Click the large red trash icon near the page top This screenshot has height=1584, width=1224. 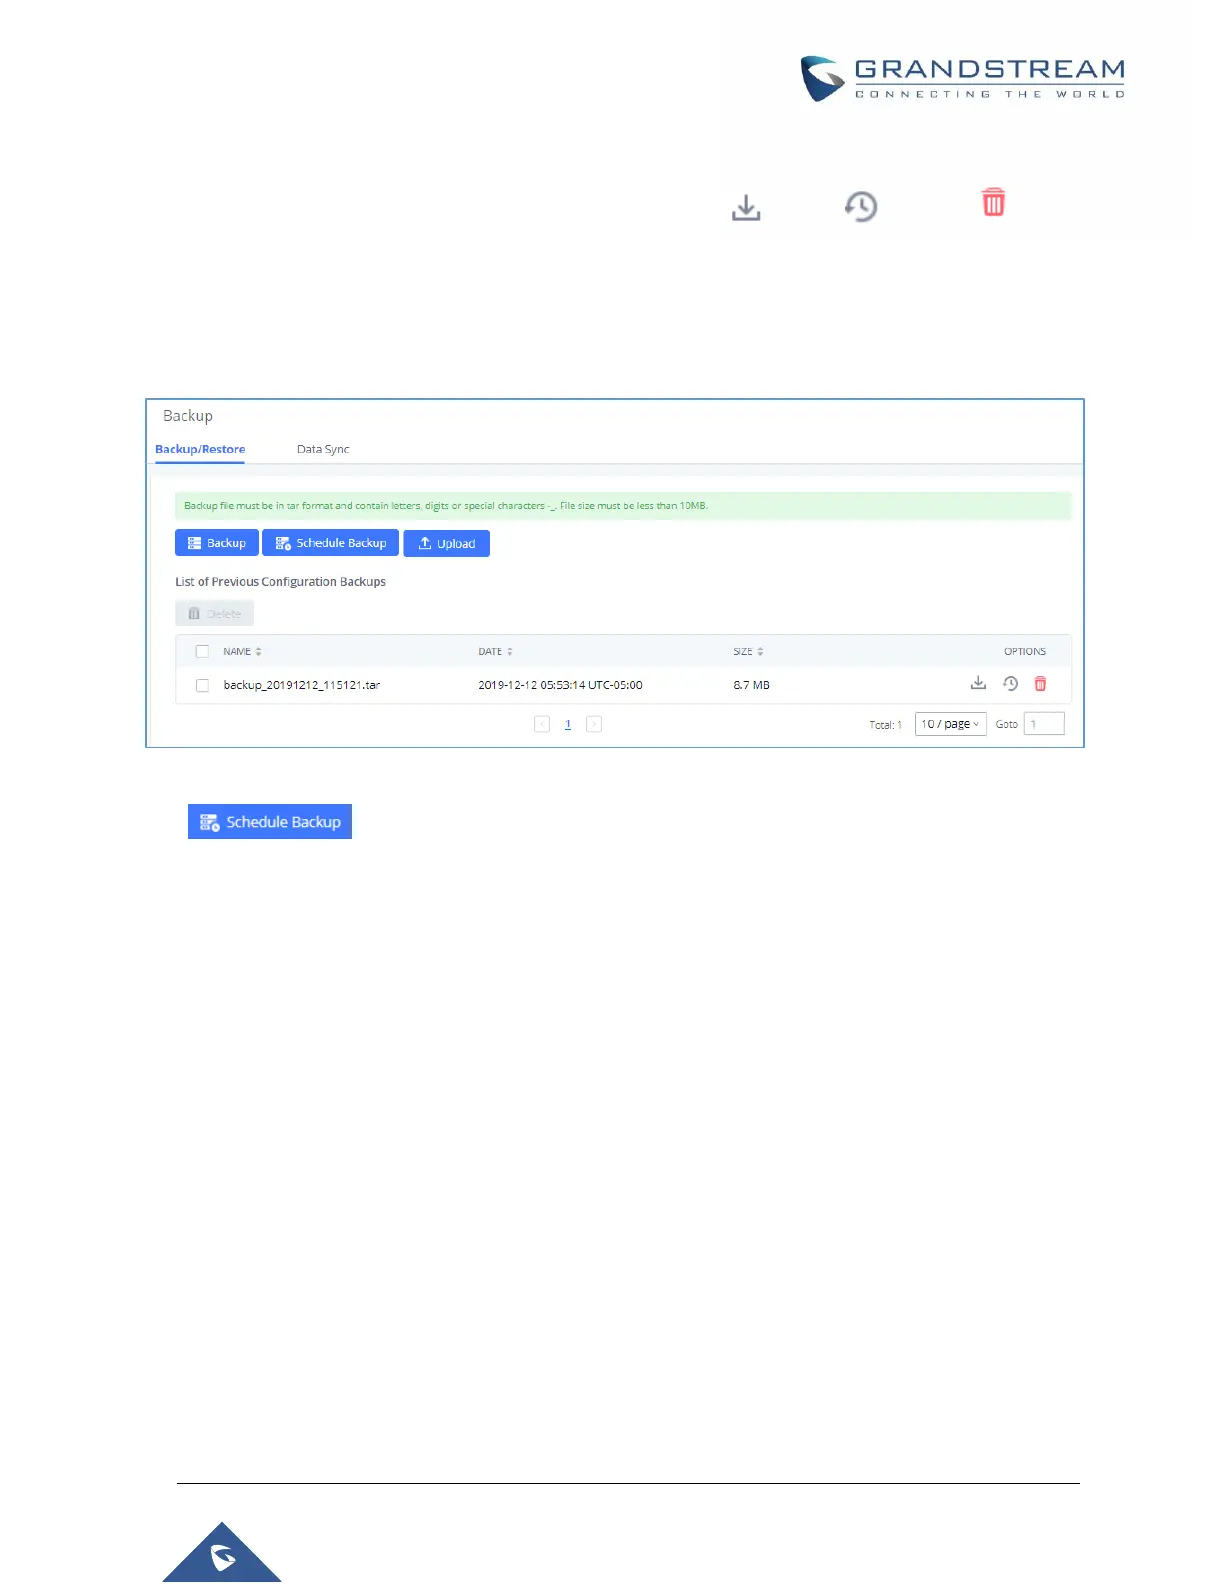(x=993, y=203)
